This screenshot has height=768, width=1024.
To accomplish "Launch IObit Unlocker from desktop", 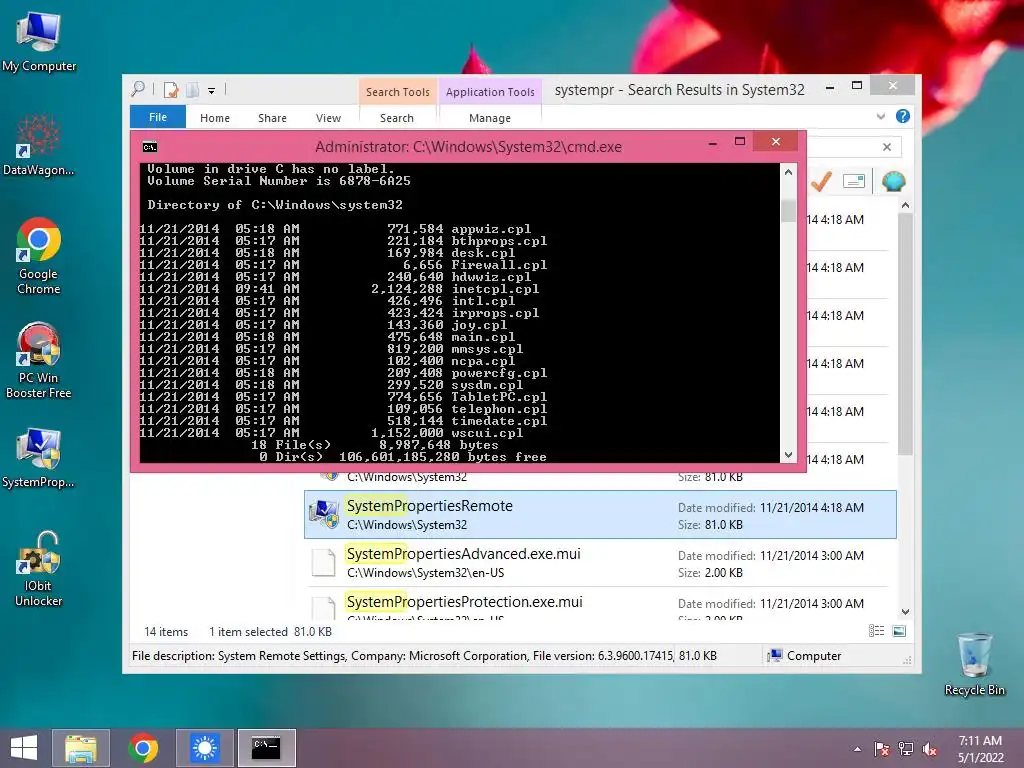I will tap(38, 568).
